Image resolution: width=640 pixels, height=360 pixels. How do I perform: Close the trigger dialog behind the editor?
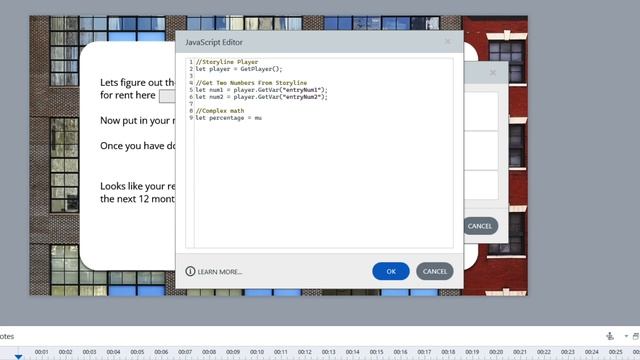493,73
